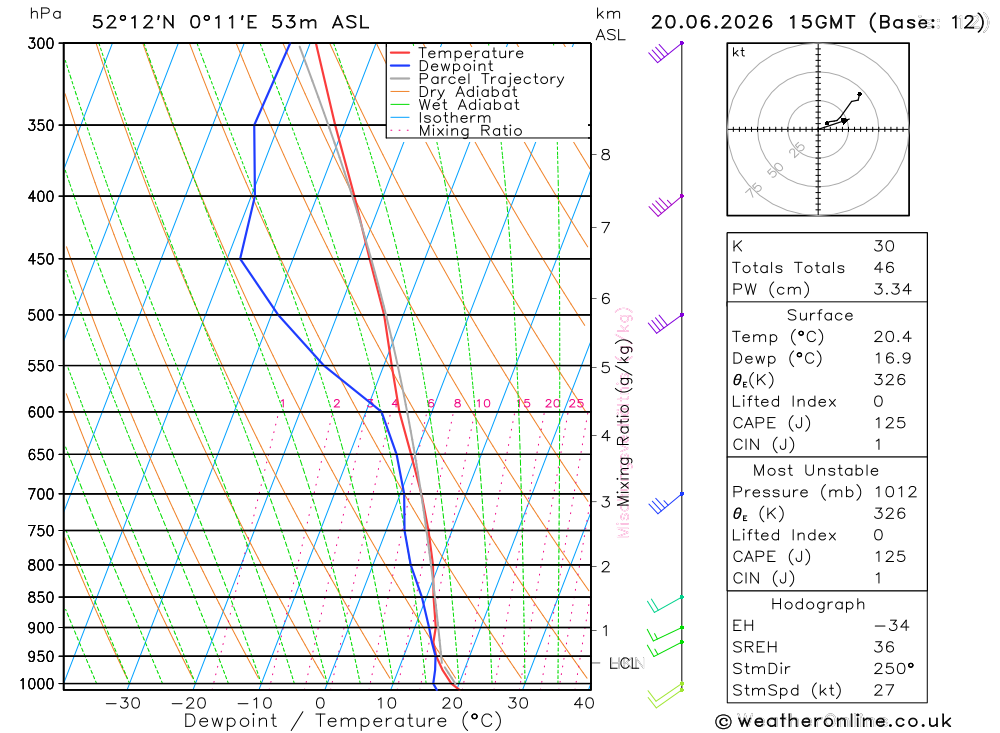Click the surface Temp value 20.4

coord(892,337)
